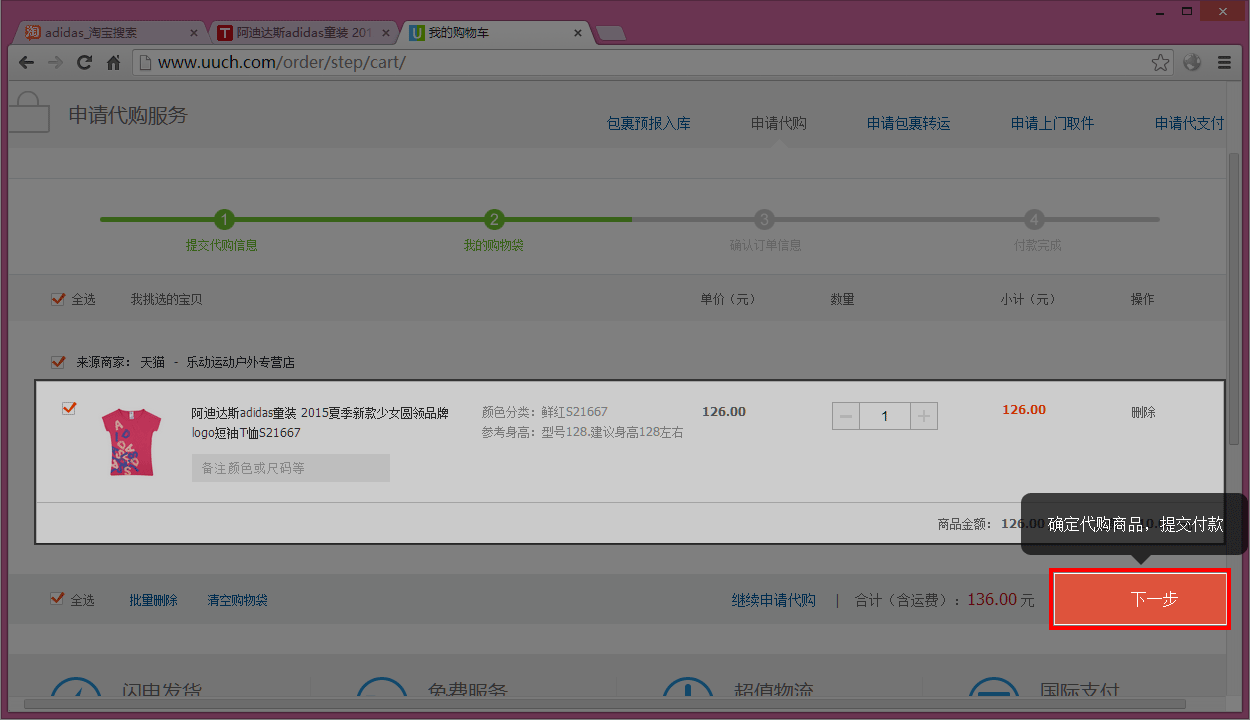
Task: Close the 阿迪达斯adidas童装 tab
Action: pos(386,33)
